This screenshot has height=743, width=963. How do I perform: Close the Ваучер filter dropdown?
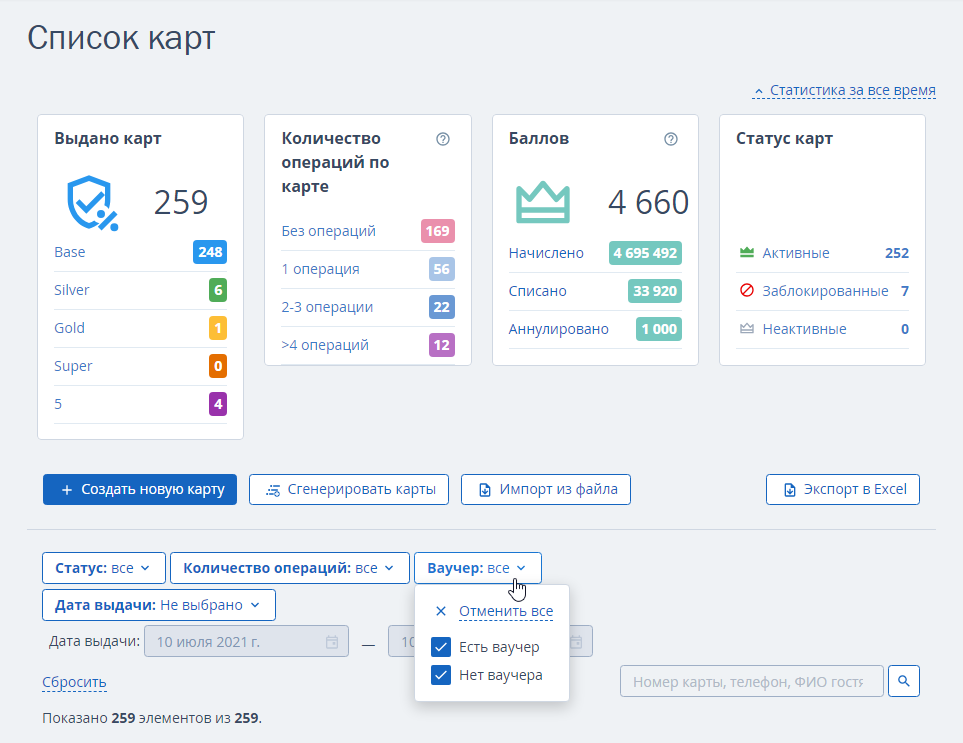tap(478, 568)
